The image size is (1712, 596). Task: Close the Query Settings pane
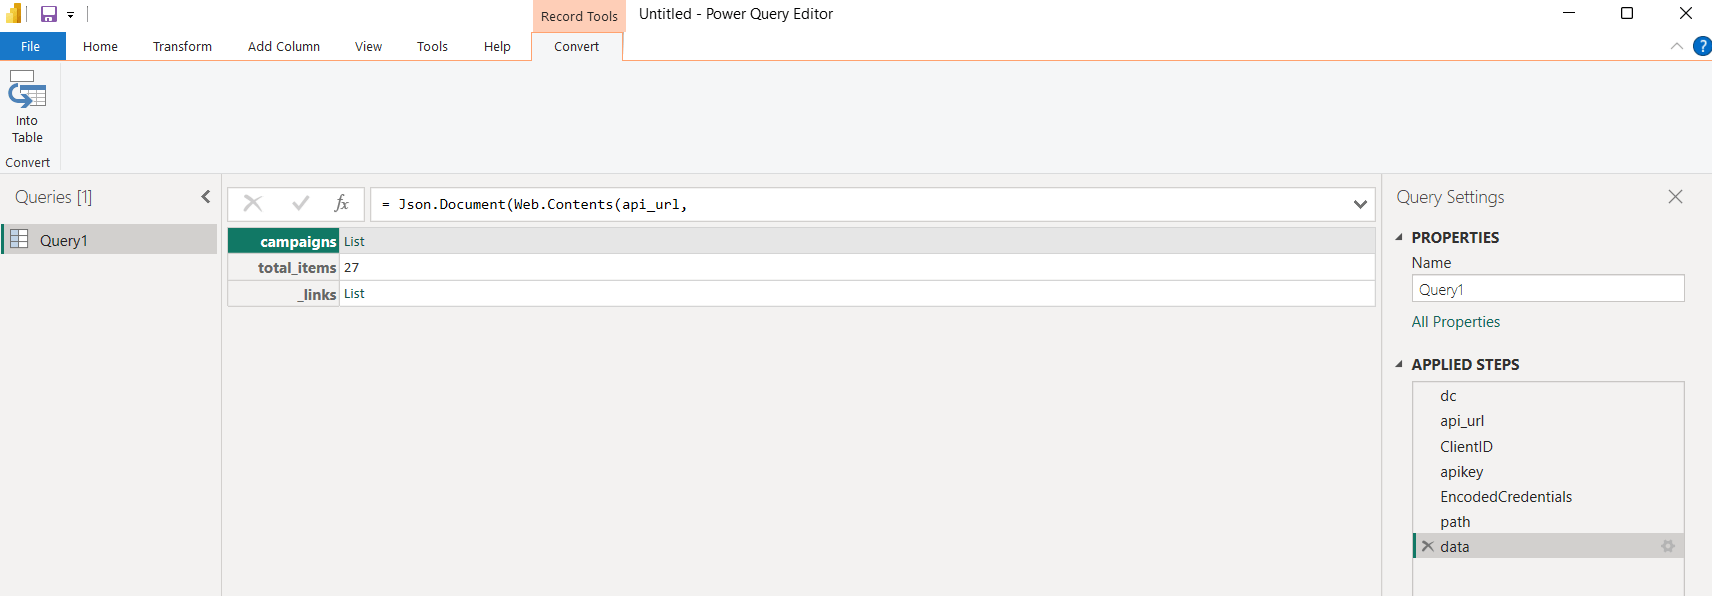(1675, 197)
